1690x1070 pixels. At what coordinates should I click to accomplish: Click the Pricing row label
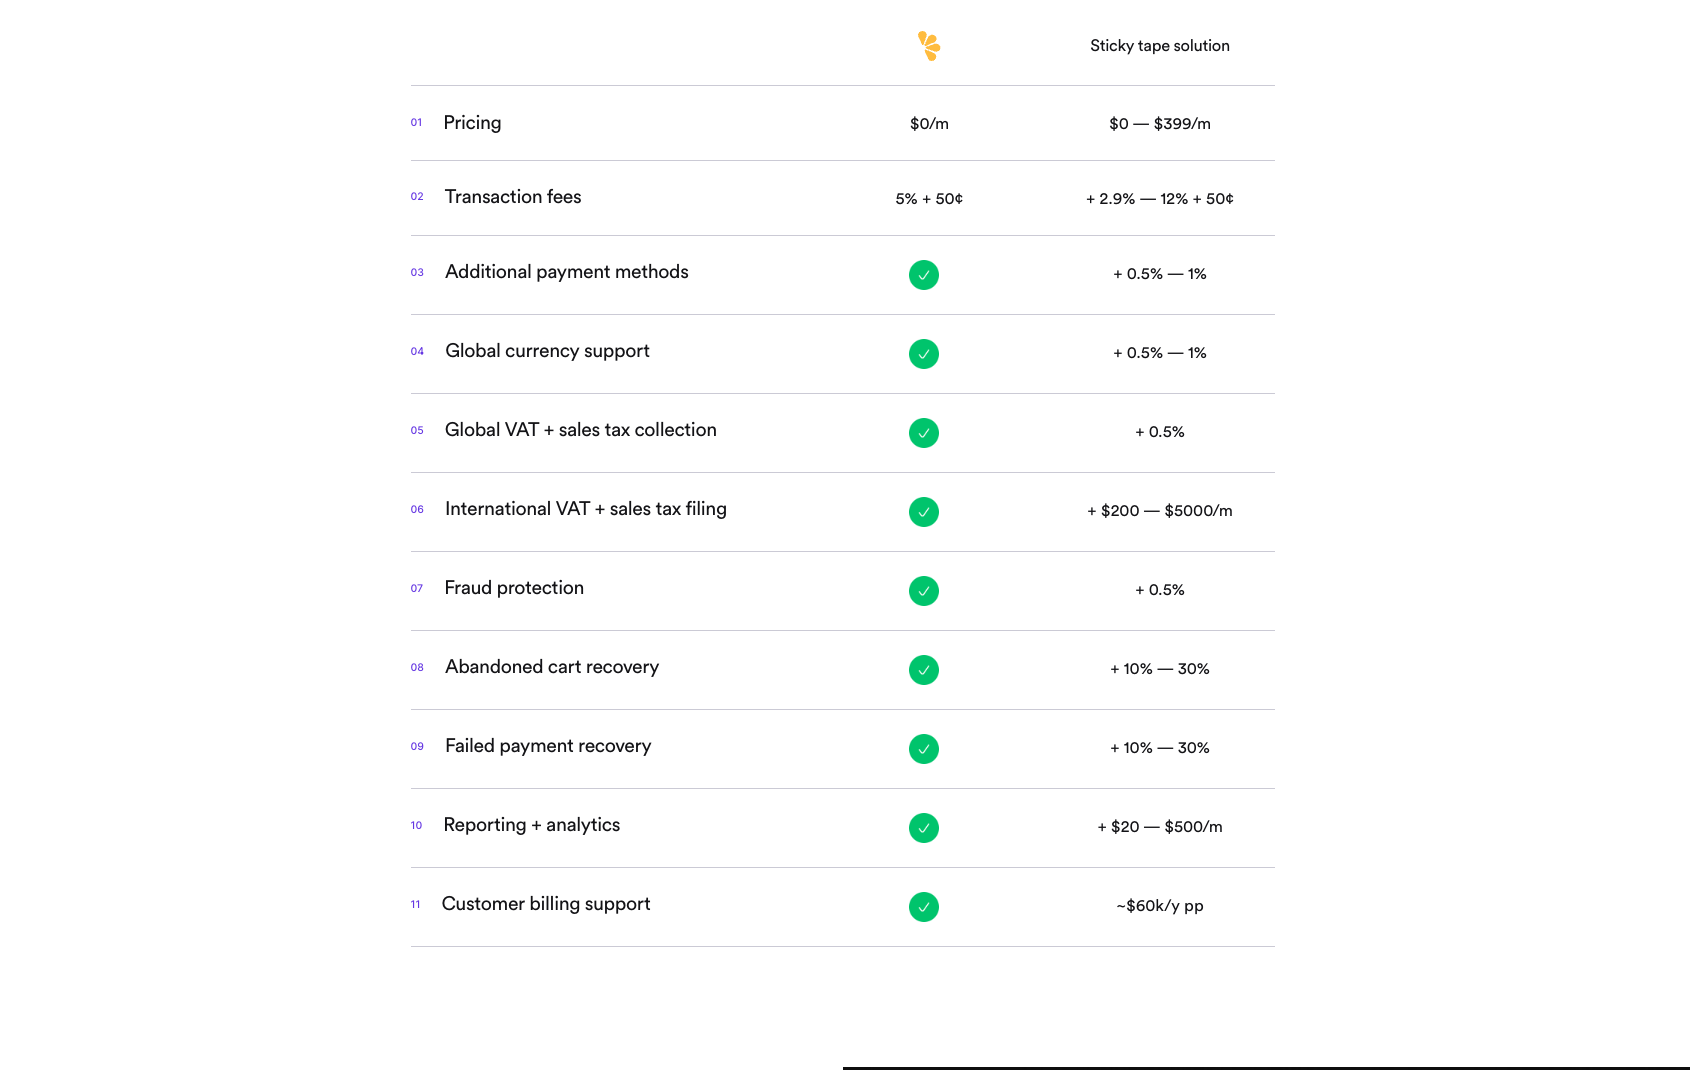[472, 123]
